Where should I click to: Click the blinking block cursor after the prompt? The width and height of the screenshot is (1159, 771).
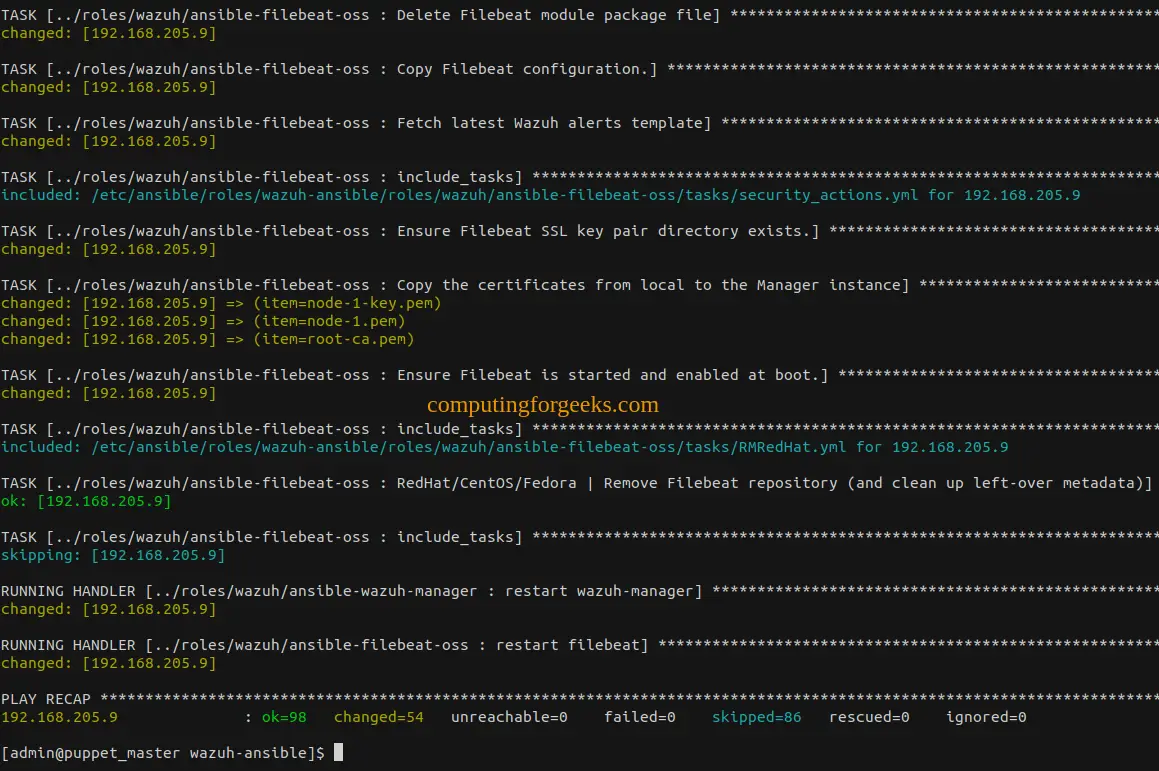click(338, 752)
